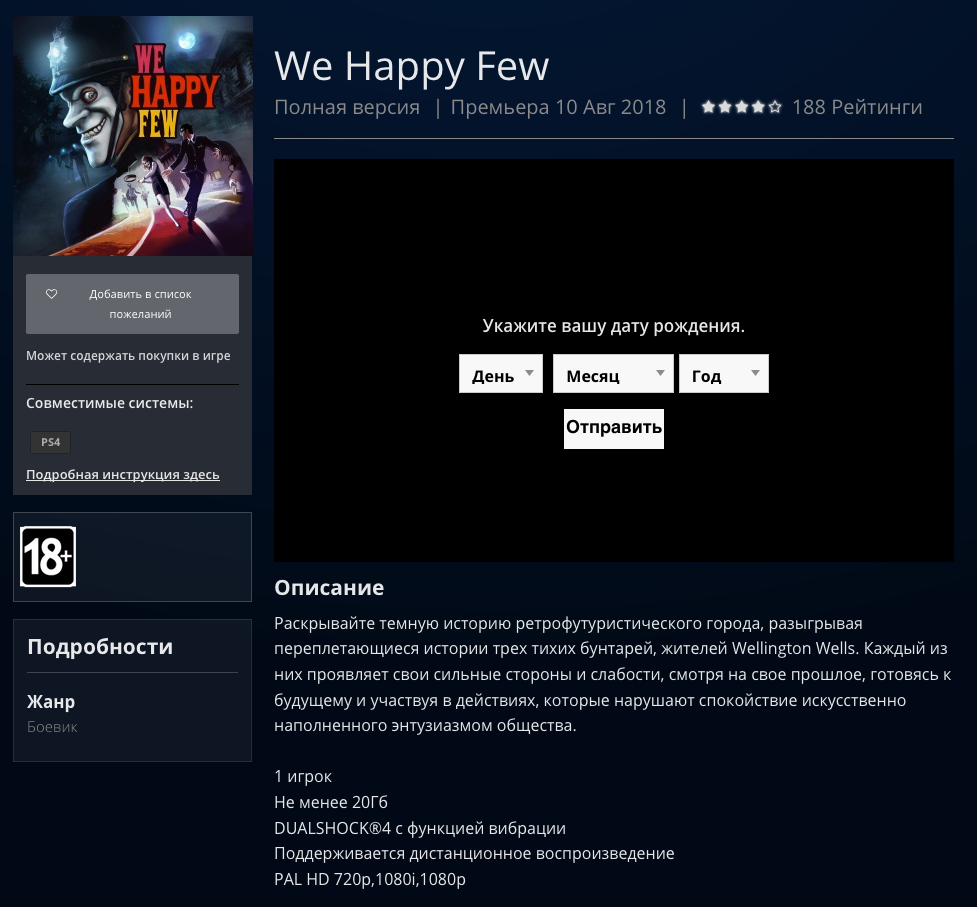Click the We Happy Few cover art
The width and height of the screenshot is (977, 907).
point(133,136)
